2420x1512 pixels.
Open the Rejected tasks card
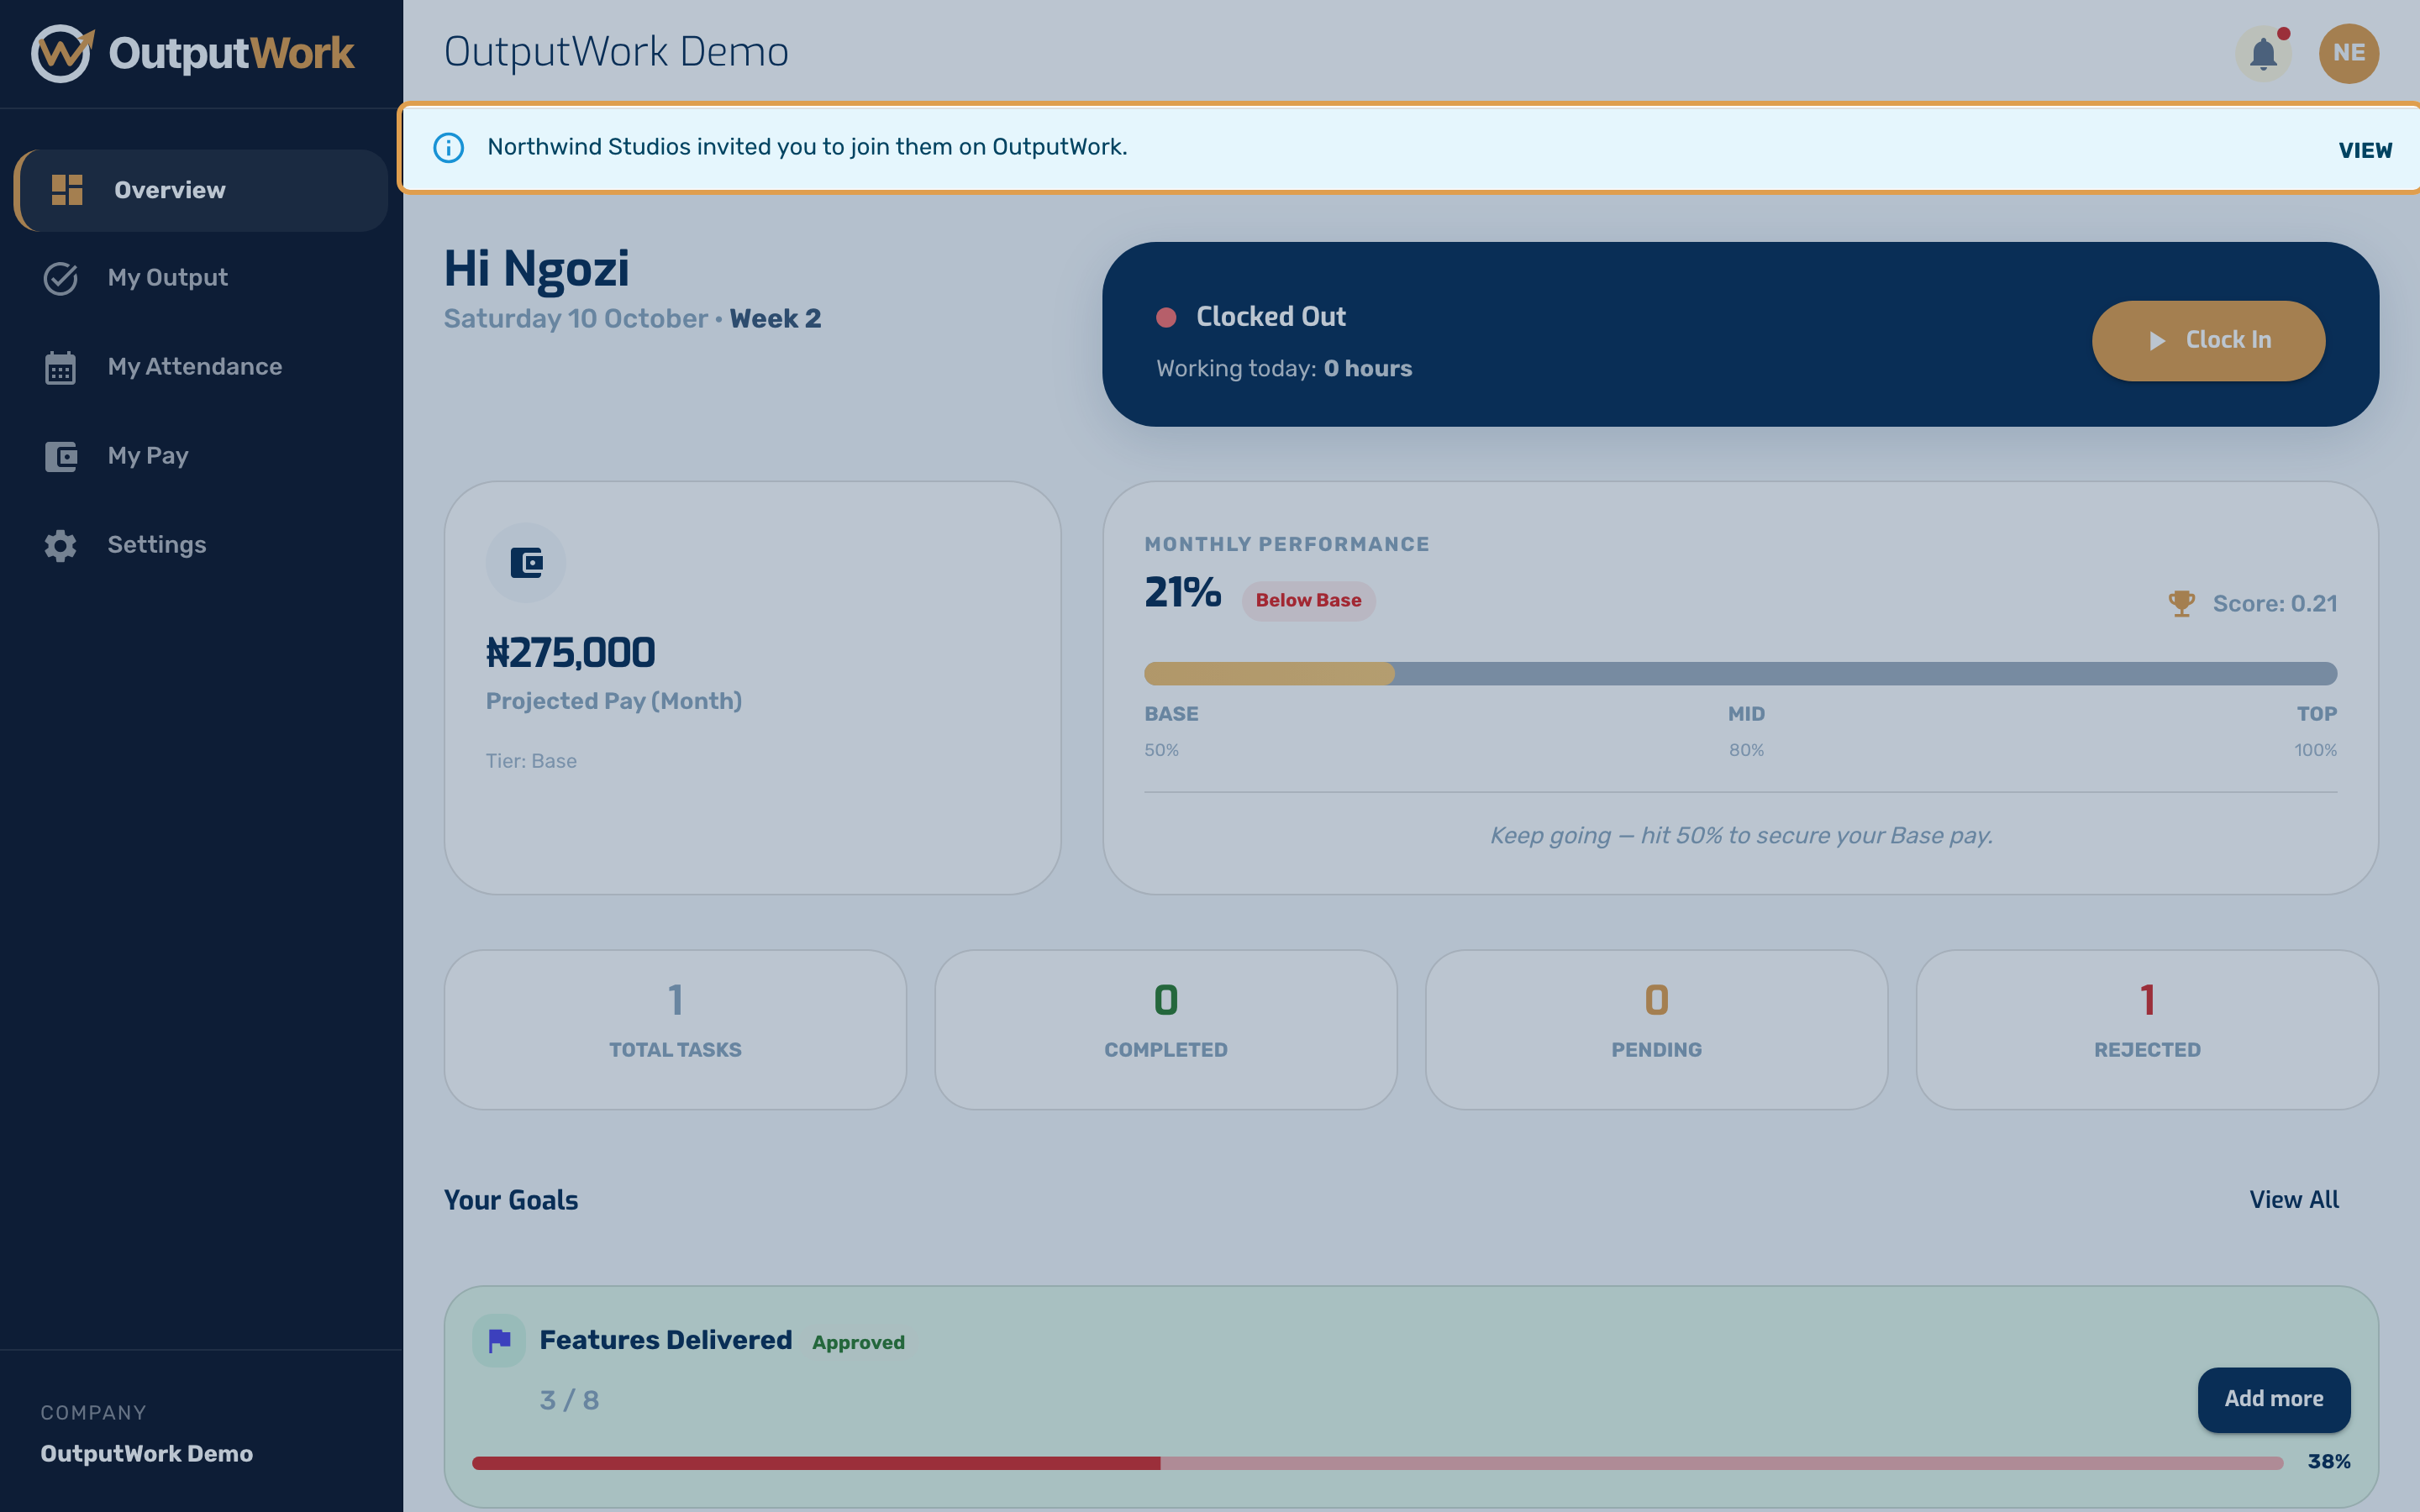(2147, 1029)
